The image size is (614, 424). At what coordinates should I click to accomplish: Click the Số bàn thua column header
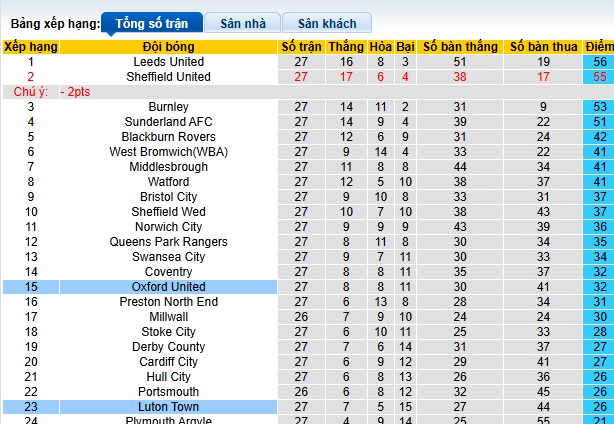click(543, 47)
